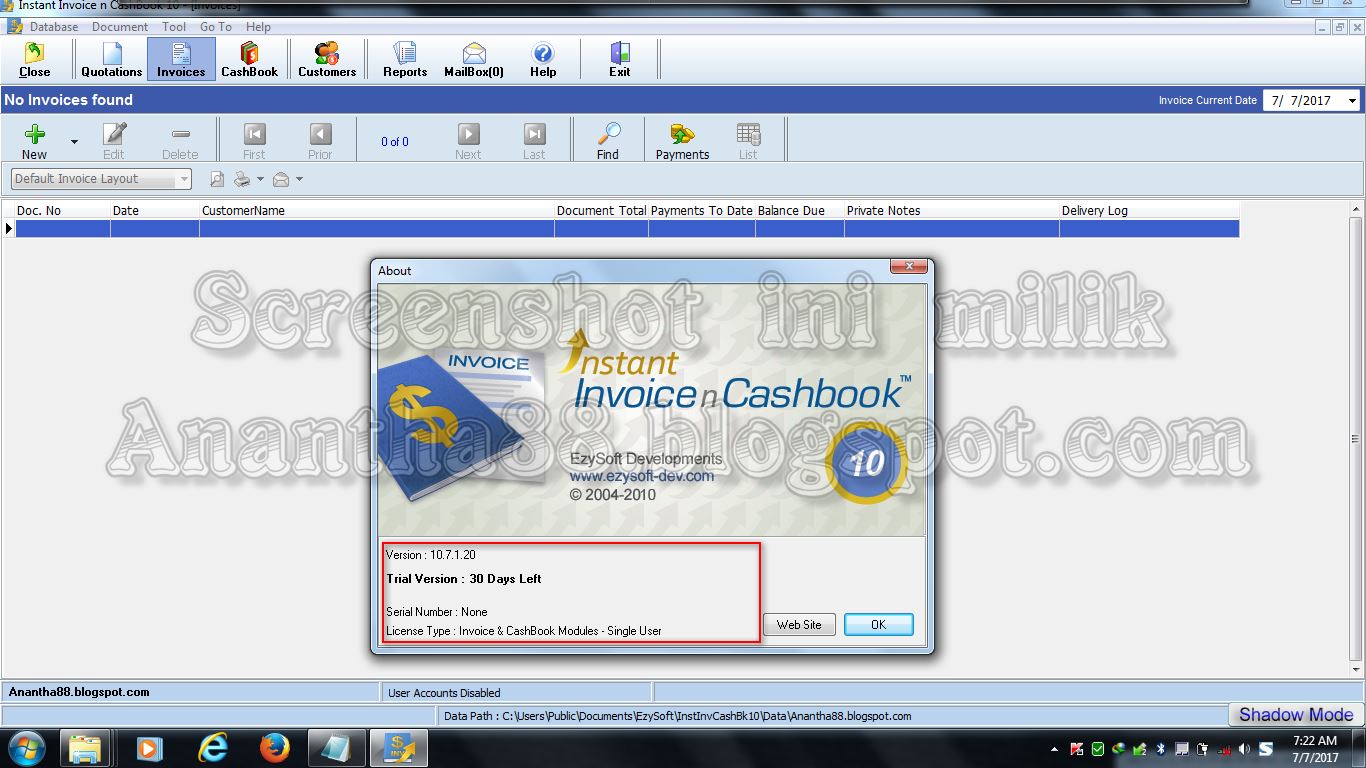Click the Delivery Log column header

click(1150, 210)
